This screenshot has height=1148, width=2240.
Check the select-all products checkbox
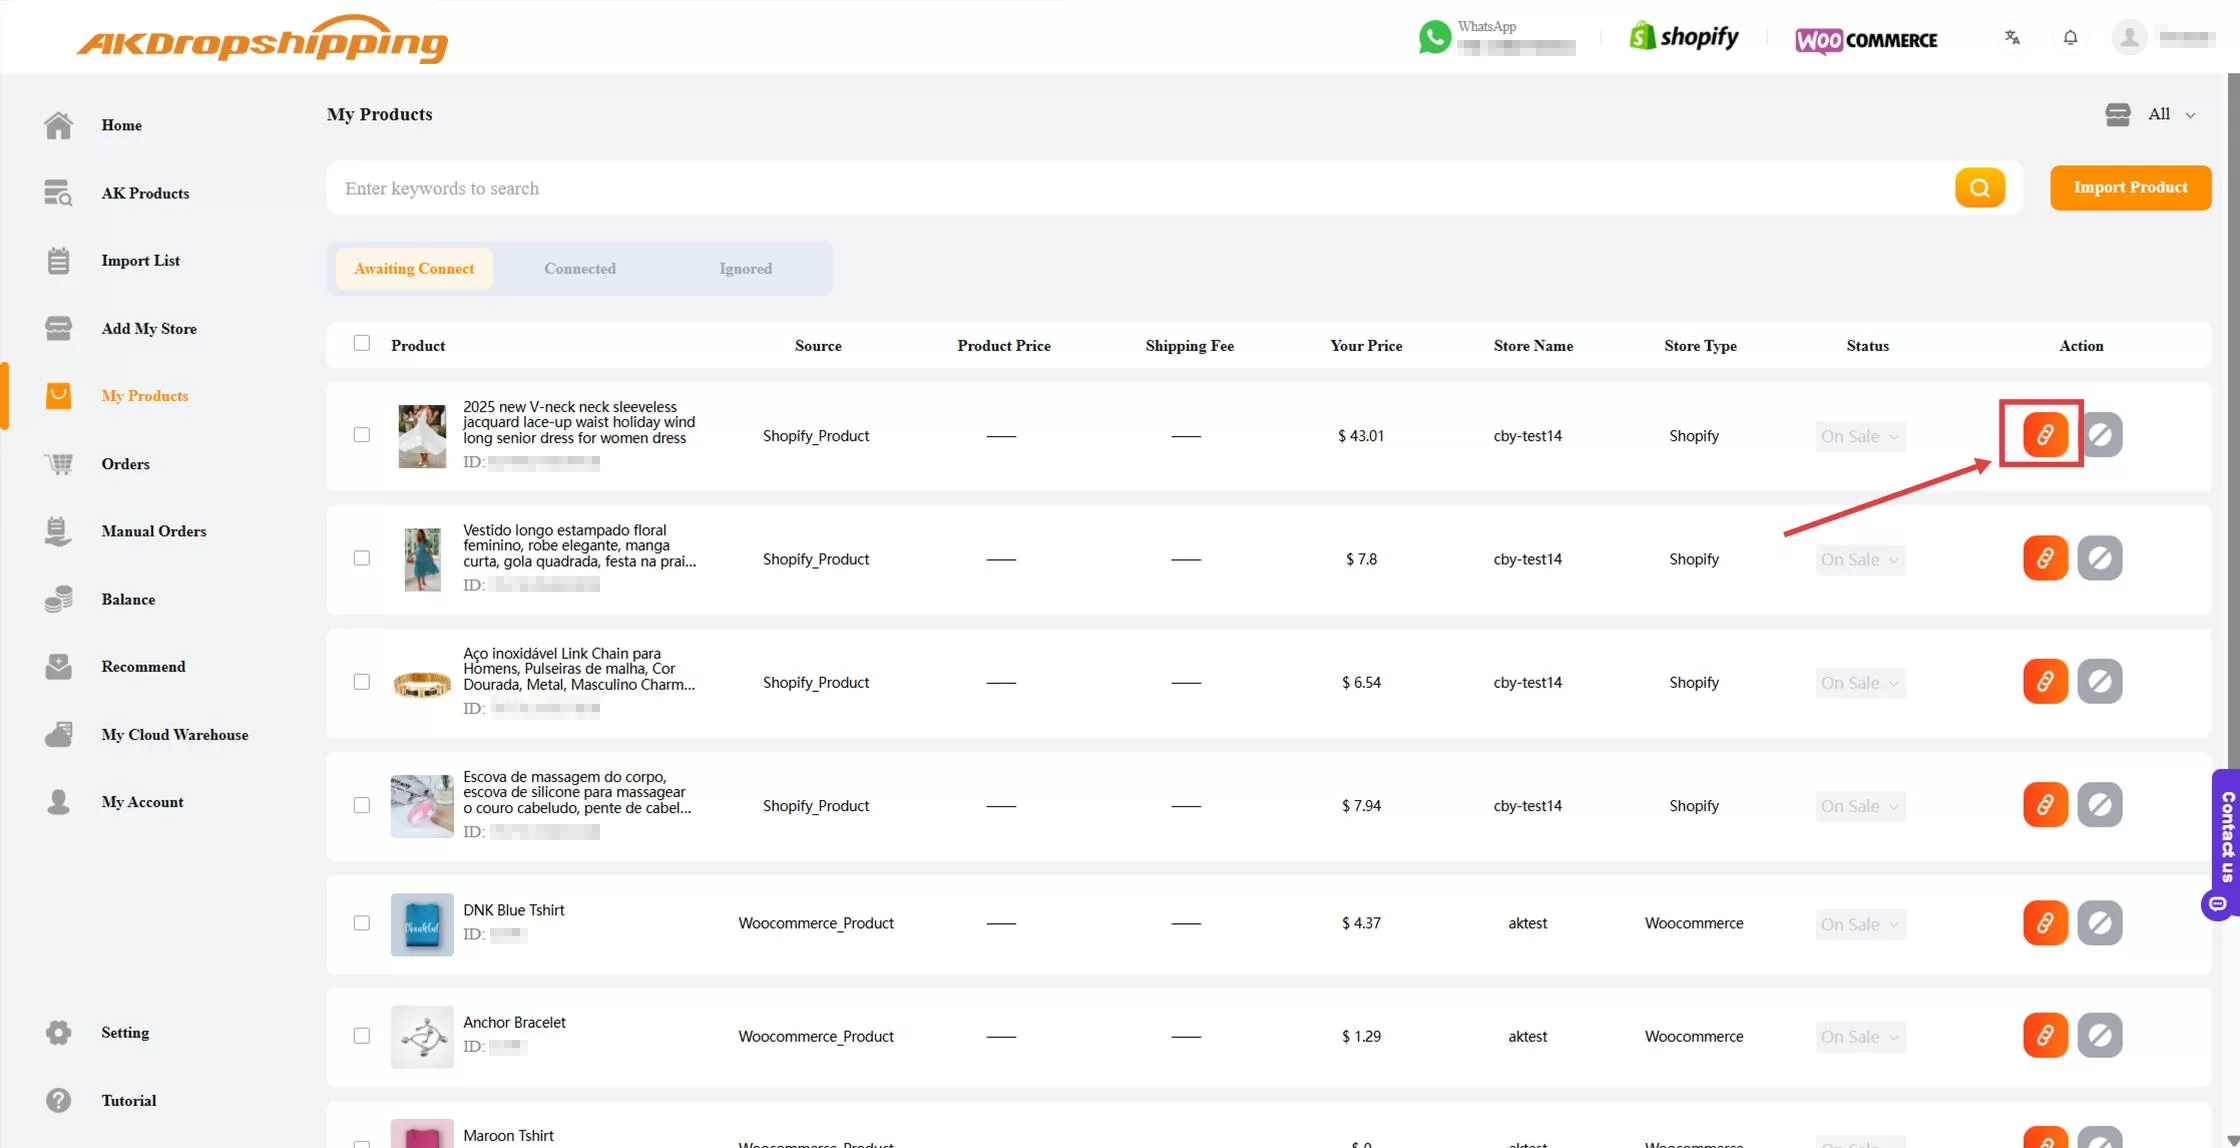362,343
